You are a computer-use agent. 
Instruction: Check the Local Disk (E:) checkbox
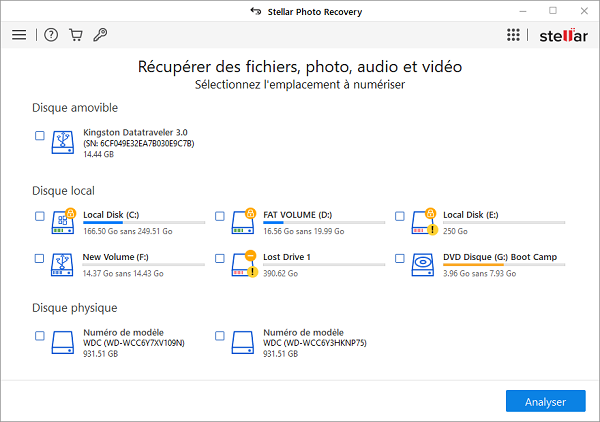click(399, 216)
